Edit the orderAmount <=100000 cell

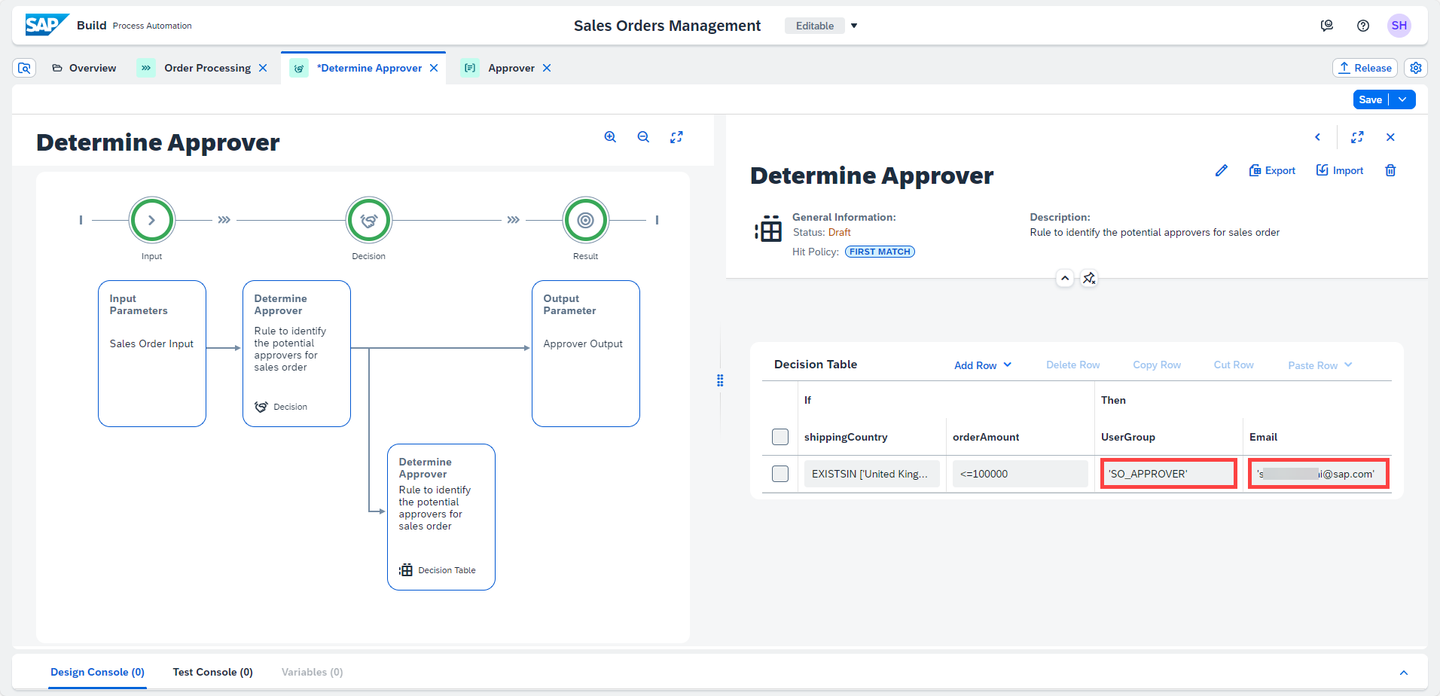point(1020,474)
